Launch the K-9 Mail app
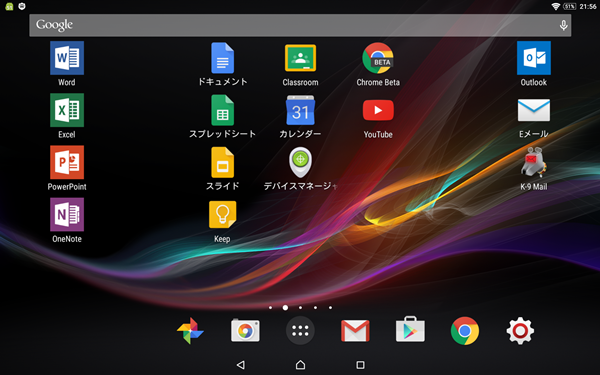 click(534, 162)
